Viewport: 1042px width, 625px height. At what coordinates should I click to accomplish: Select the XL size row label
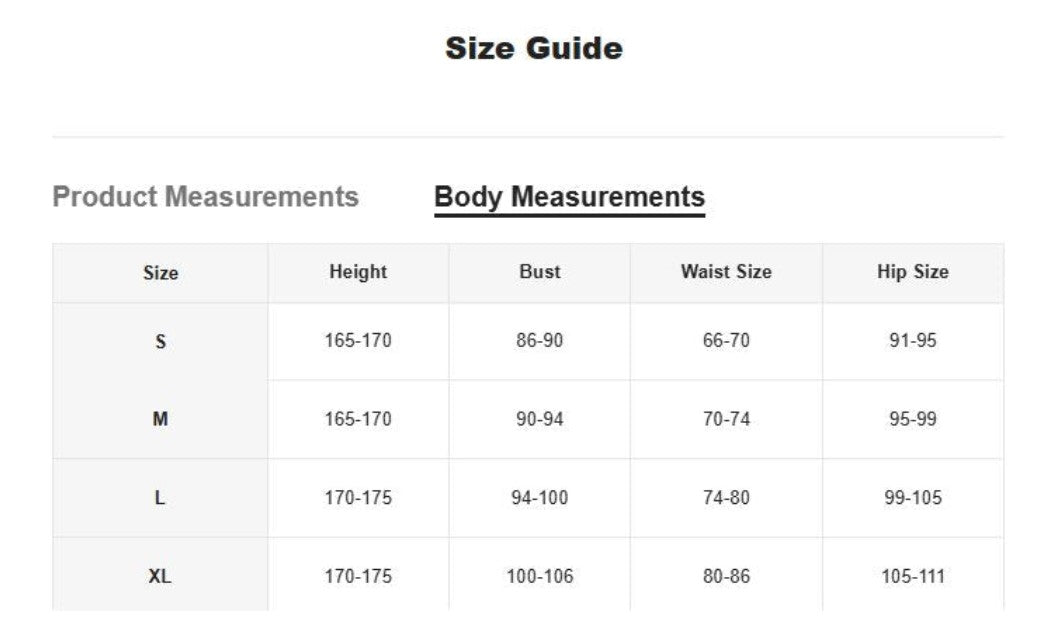[x=160, y=575]
